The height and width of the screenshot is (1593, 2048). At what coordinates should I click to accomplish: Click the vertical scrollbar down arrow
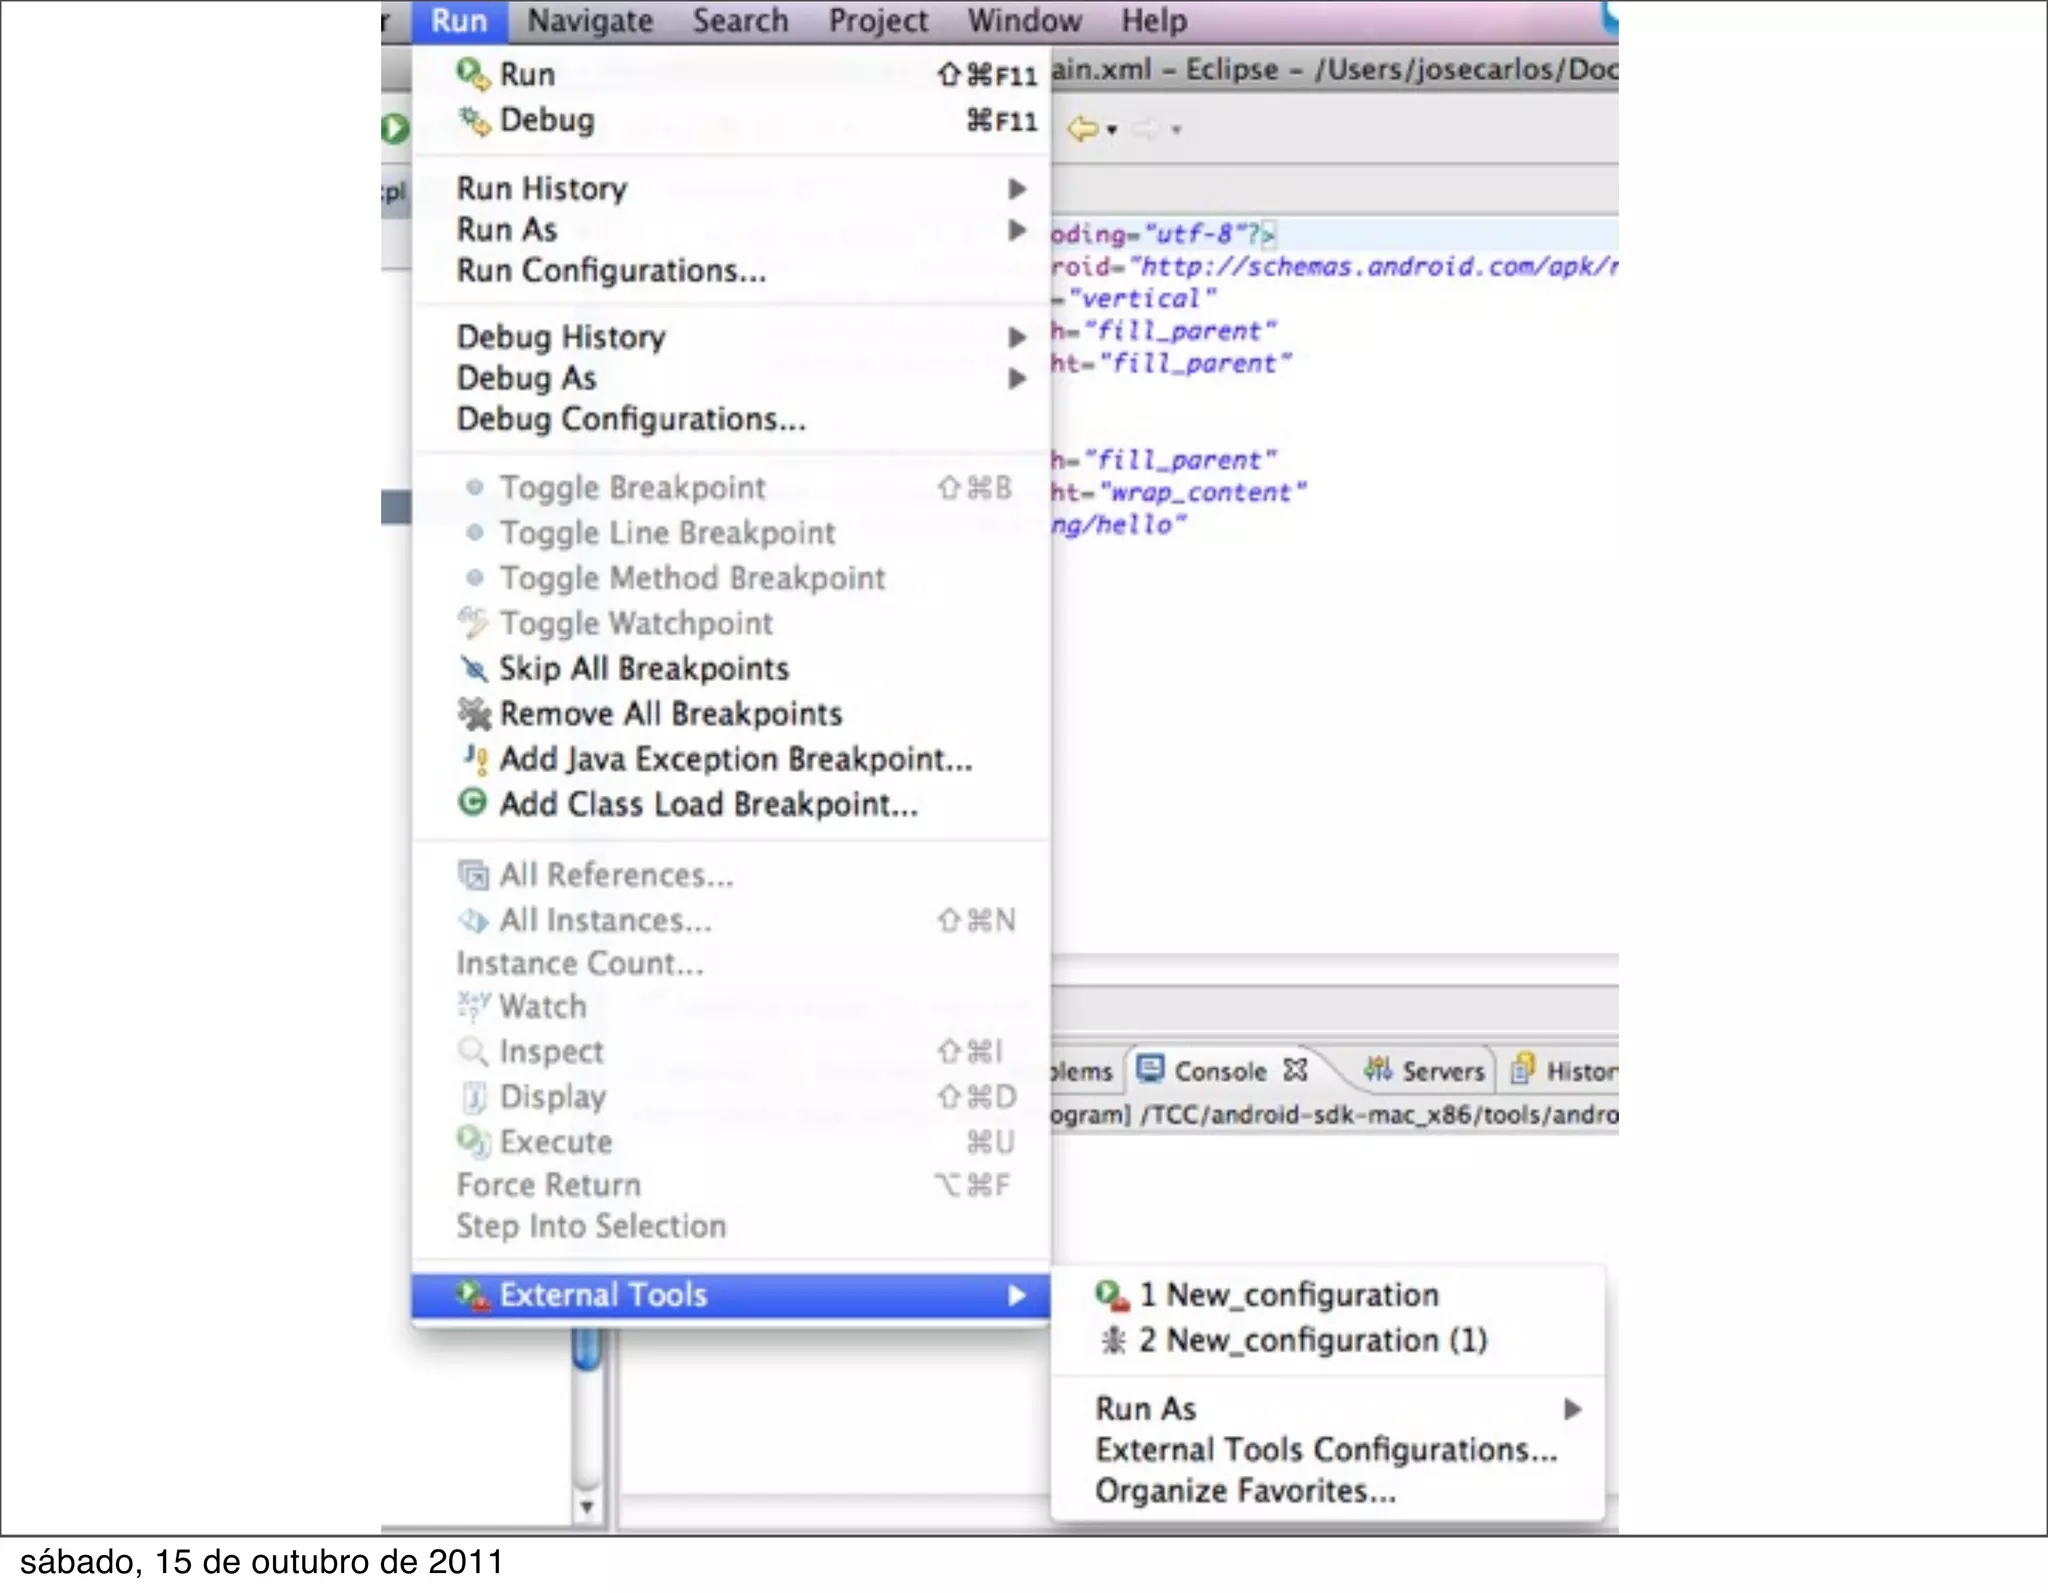[587, 1506]
